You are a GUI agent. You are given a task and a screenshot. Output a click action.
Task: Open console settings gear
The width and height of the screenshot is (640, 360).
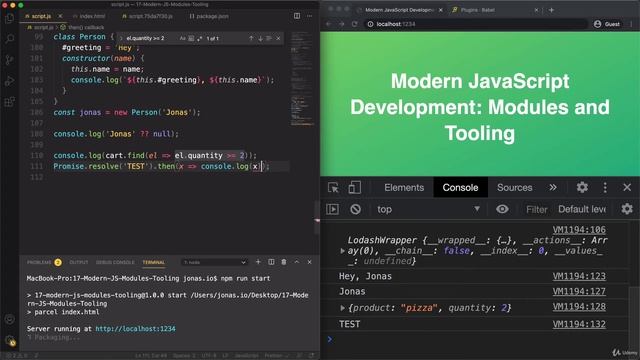click(627, 209)
